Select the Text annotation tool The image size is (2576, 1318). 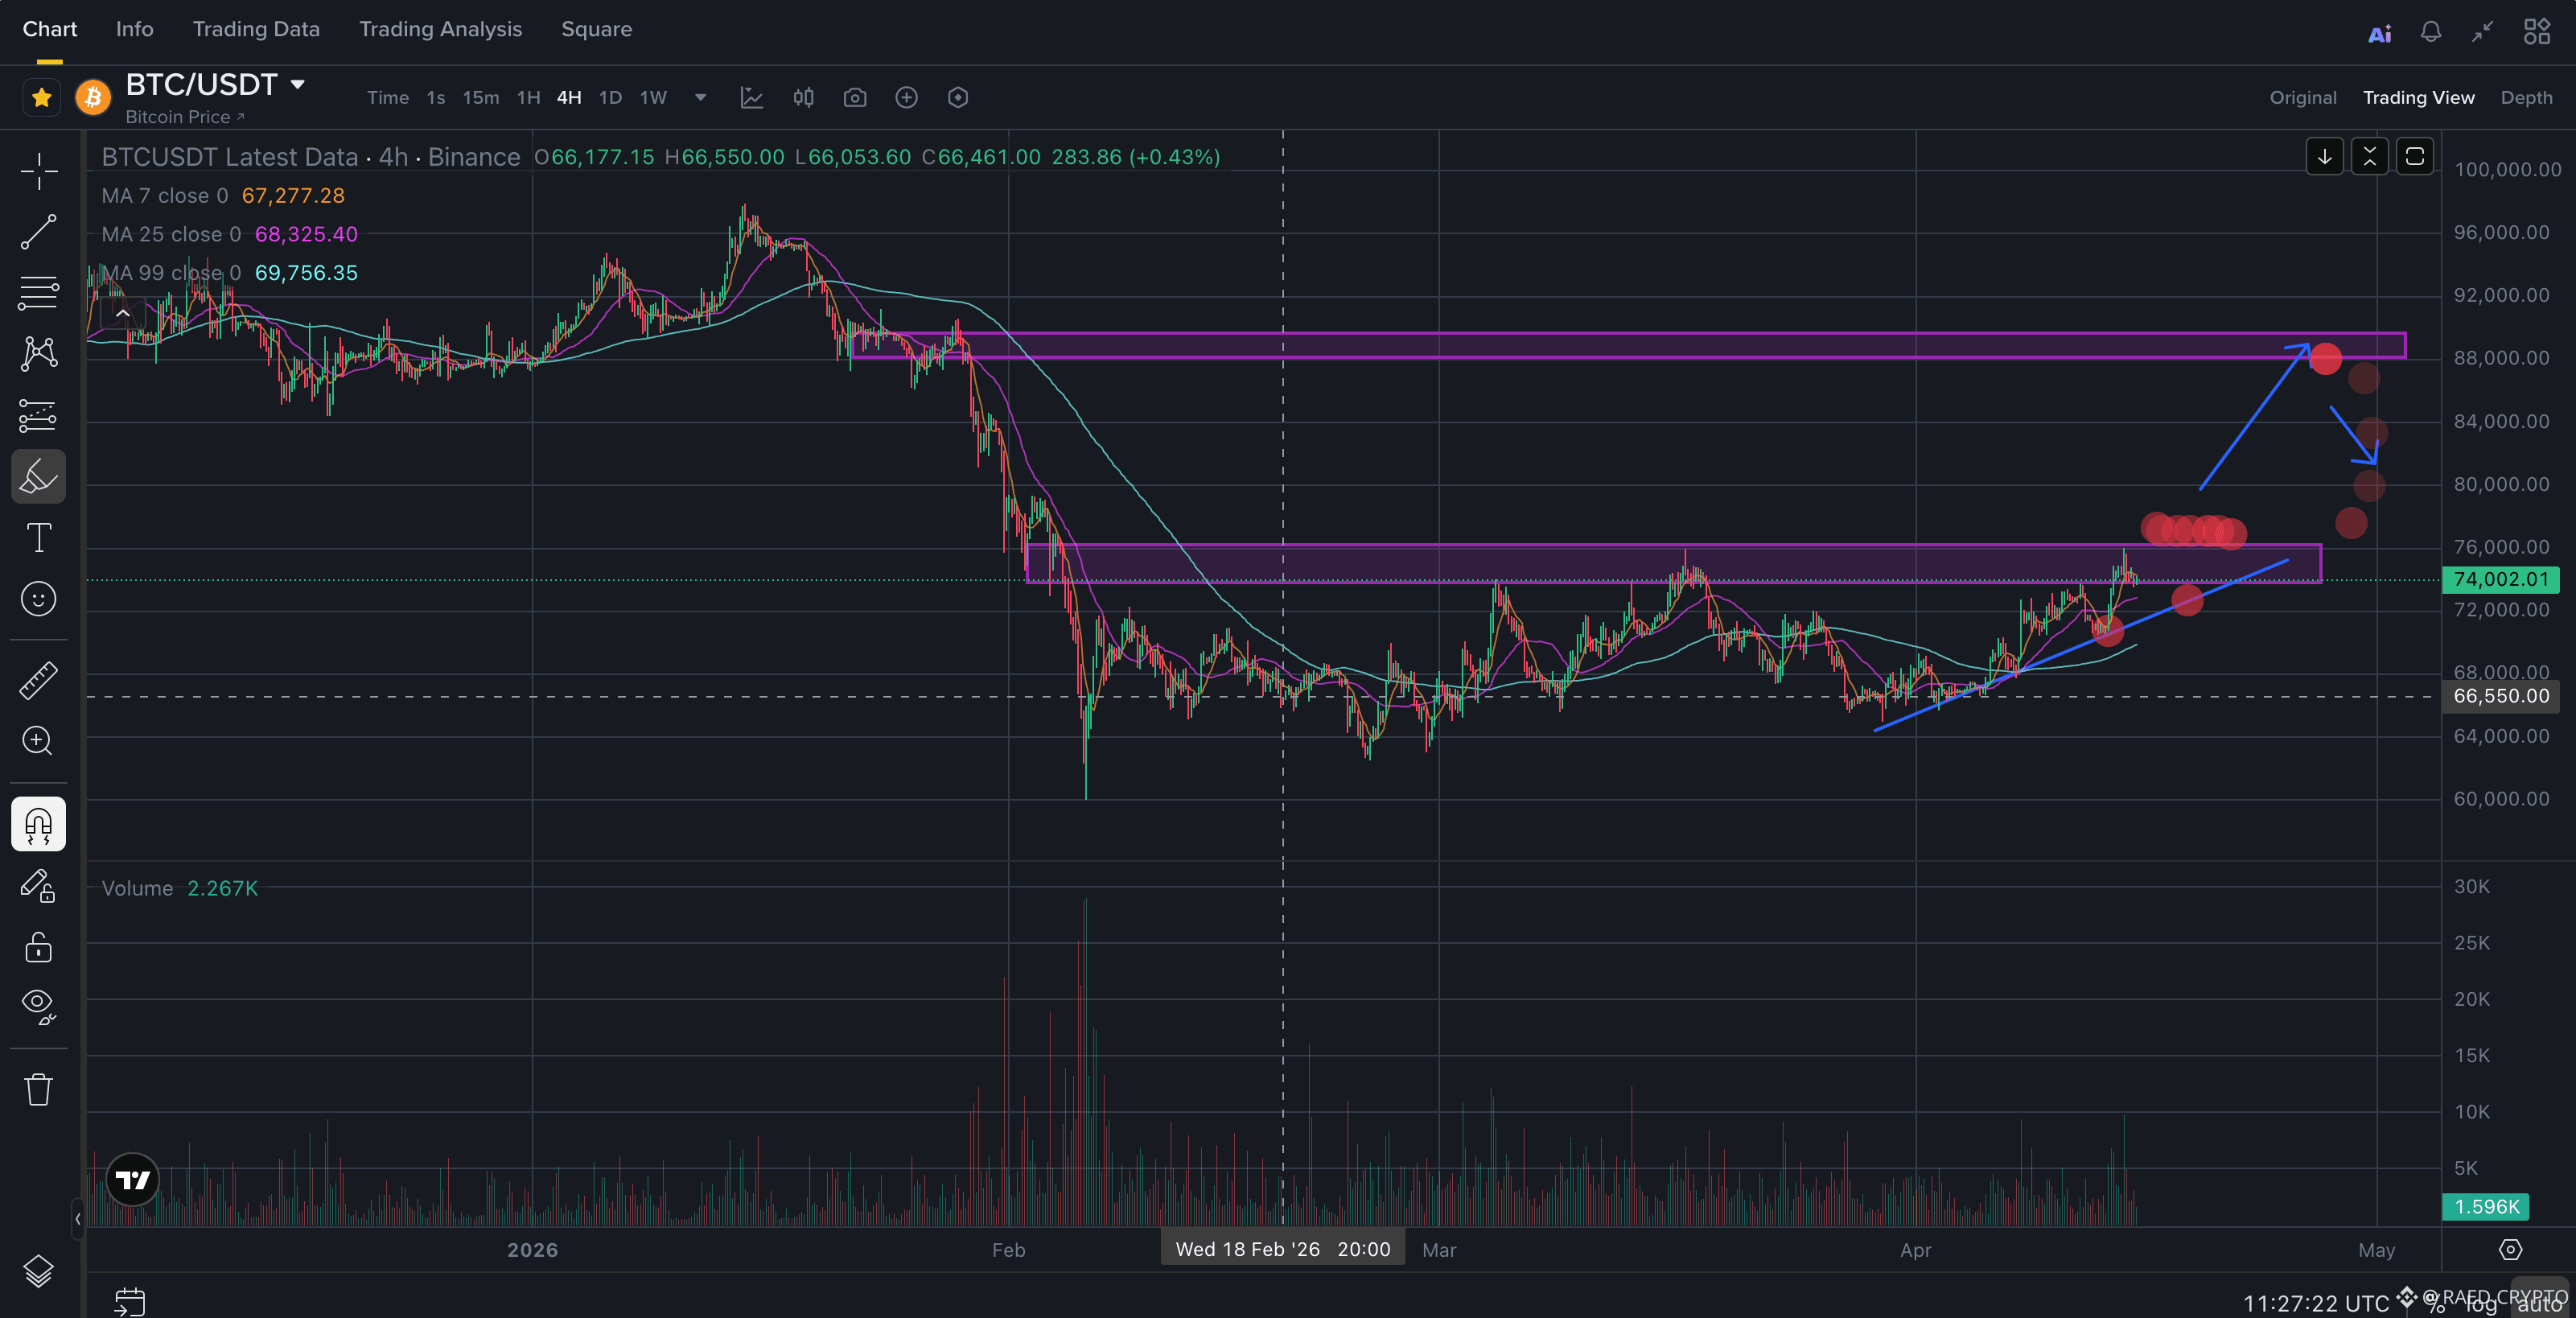pos(39,537)
